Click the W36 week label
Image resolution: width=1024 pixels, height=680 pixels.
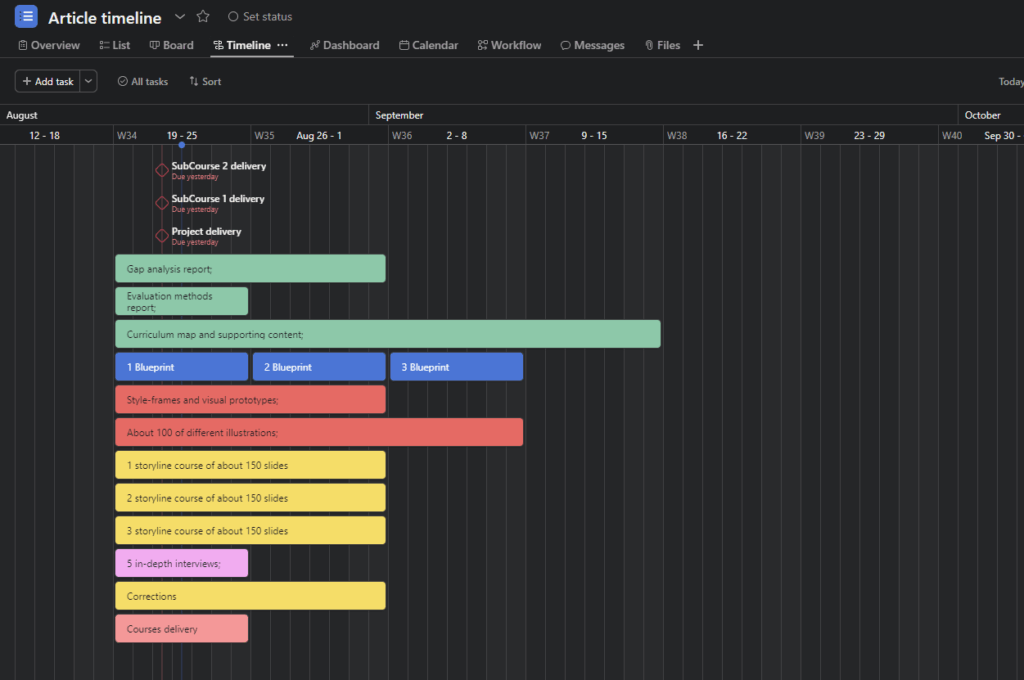(x=402, y=135)
